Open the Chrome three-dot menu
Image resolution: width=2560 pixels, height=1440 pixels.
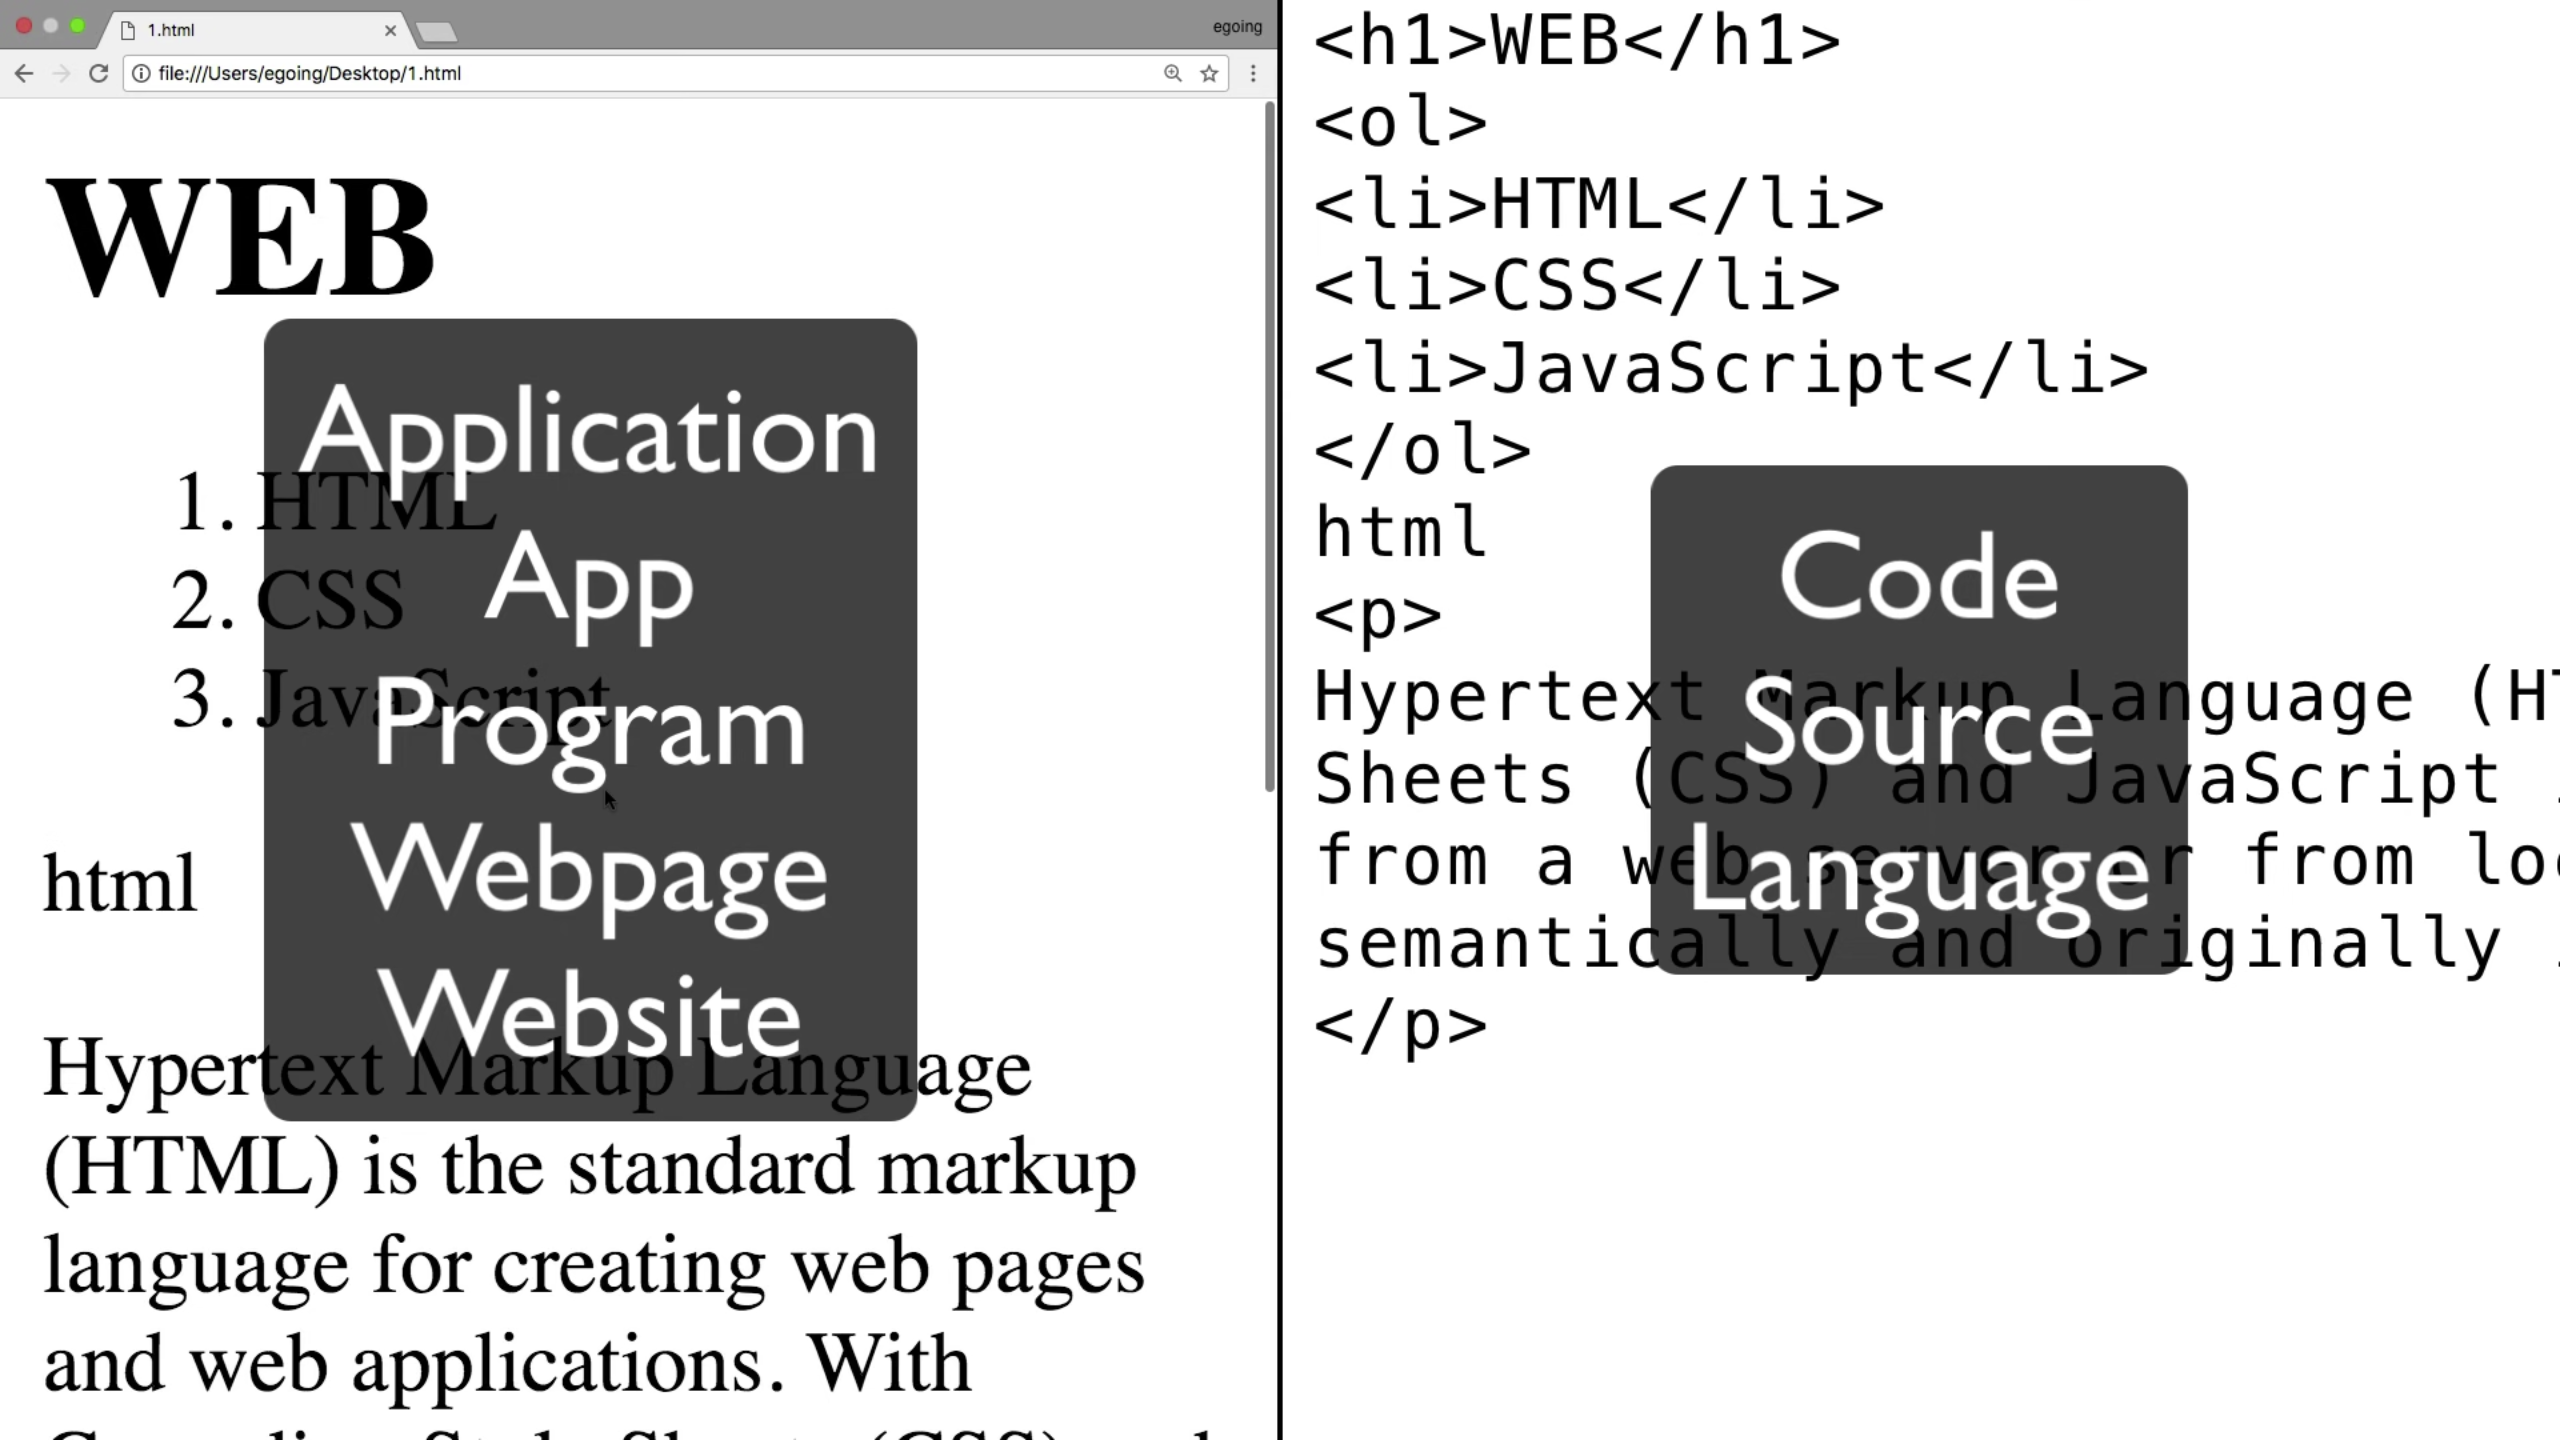pyautogui.click(x=1253, y=73)
